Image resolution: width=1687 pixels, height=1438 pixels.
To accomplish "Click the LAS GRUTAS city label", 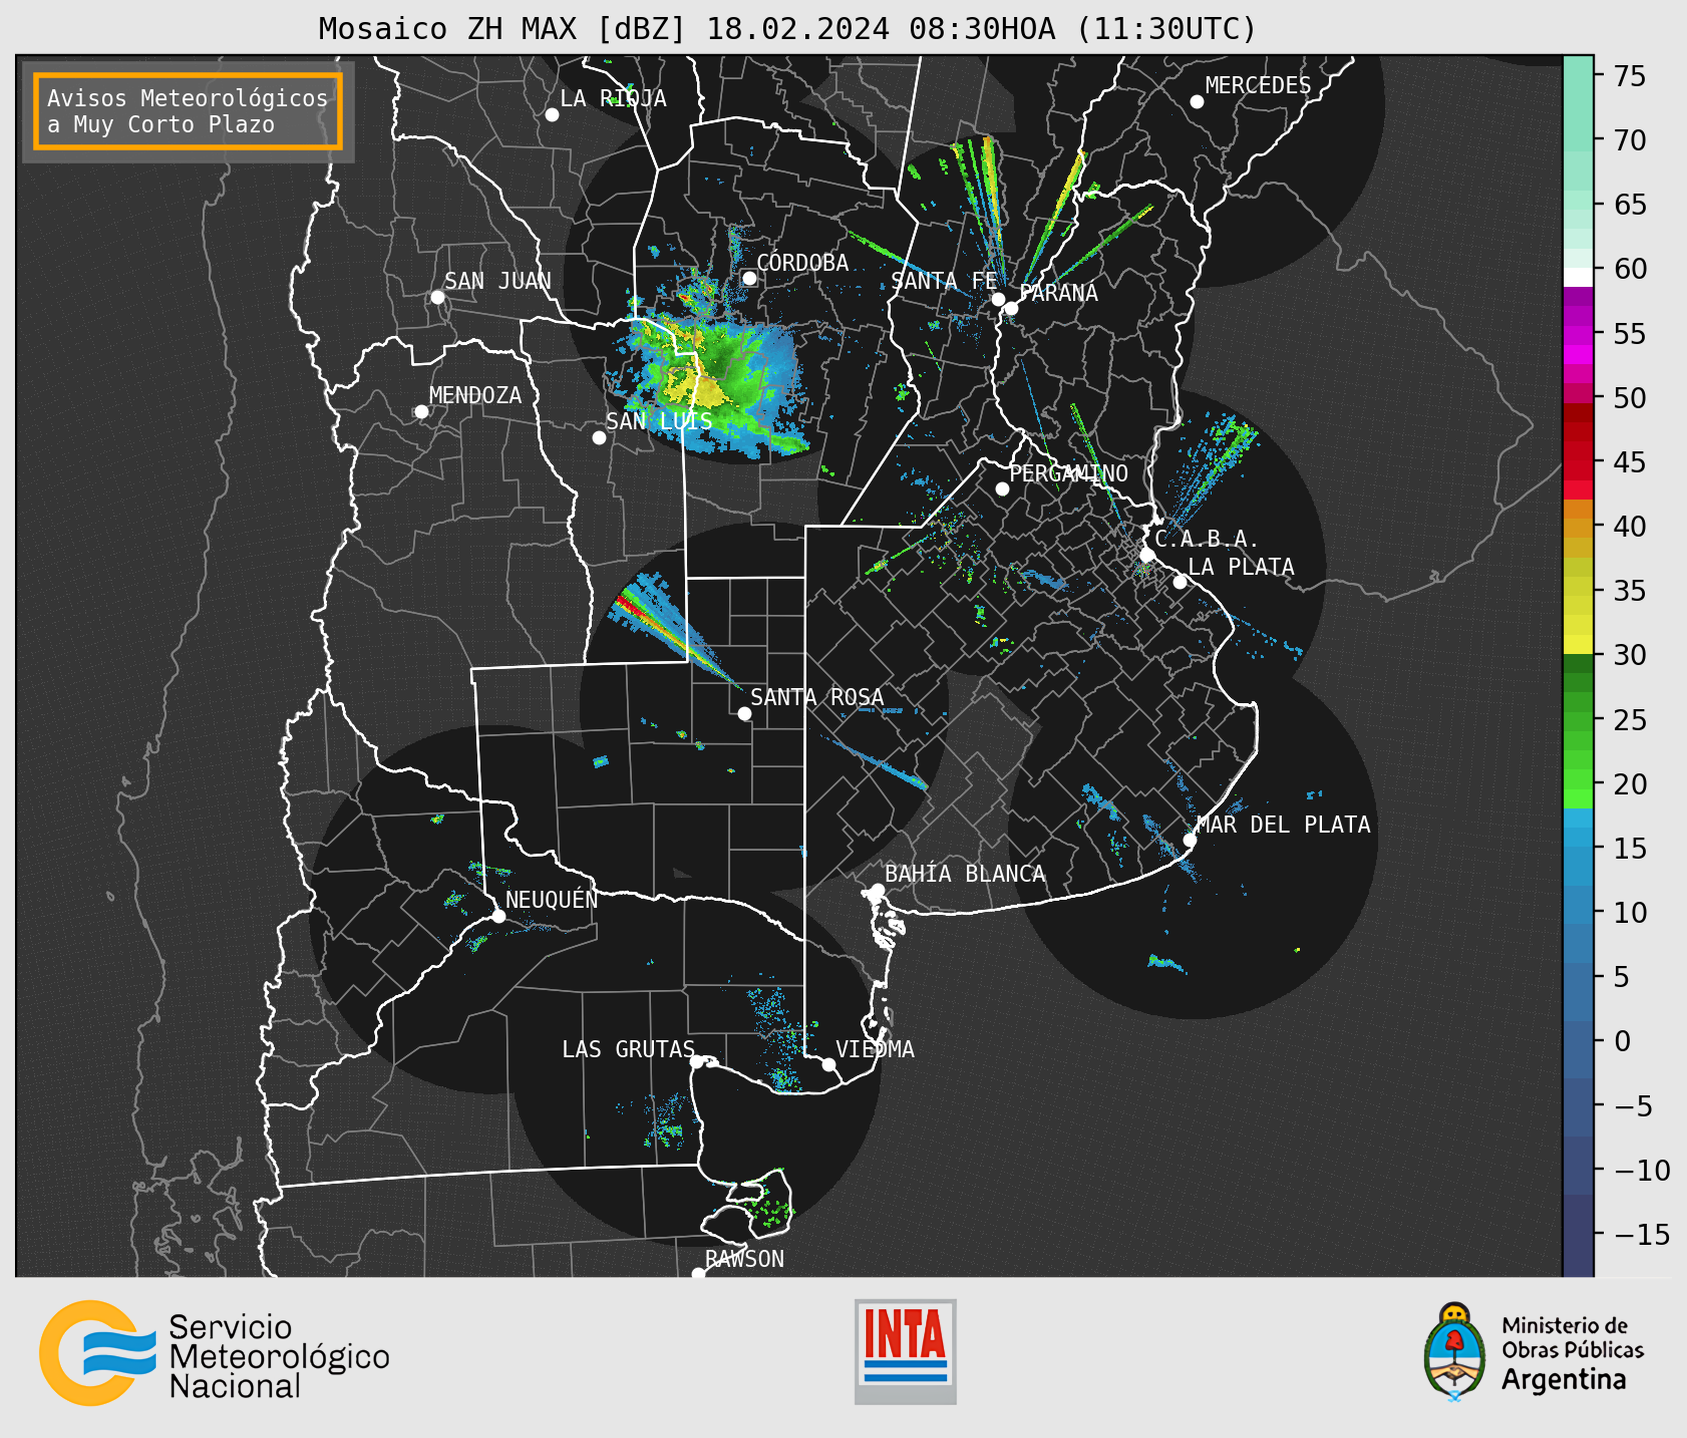I will coord(628,1050).
